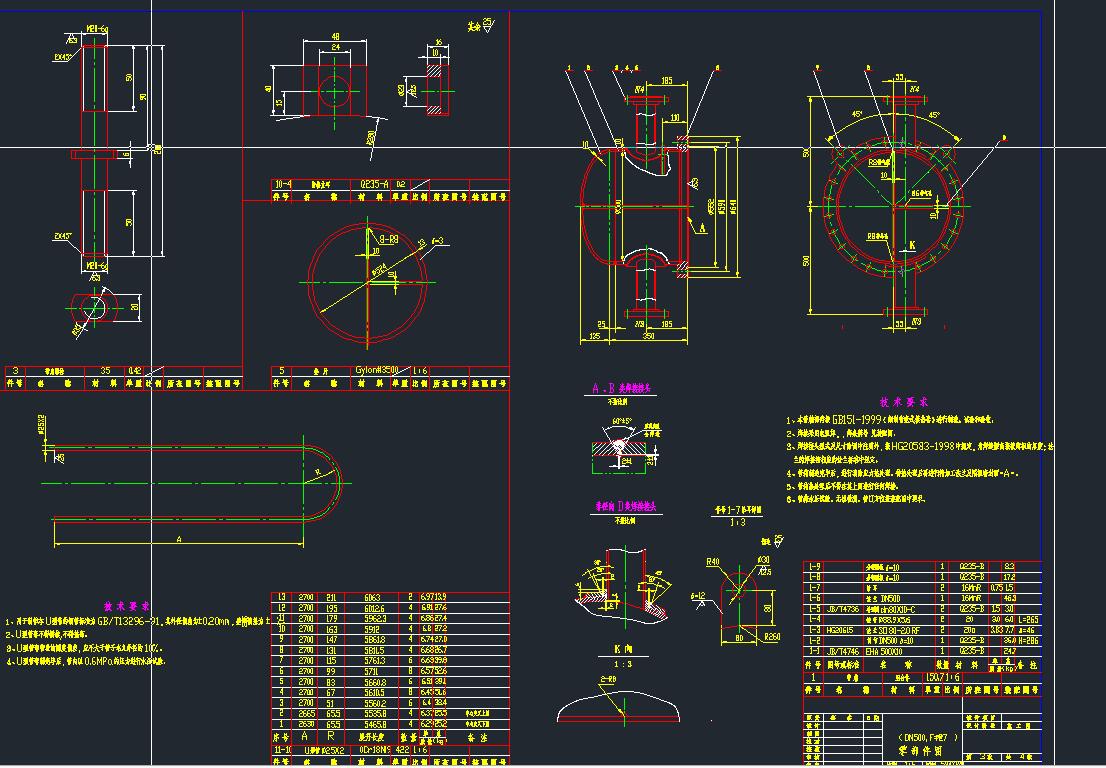Click the 6063 length cell in row 13
1106x768 pixels.
point(372,597)
